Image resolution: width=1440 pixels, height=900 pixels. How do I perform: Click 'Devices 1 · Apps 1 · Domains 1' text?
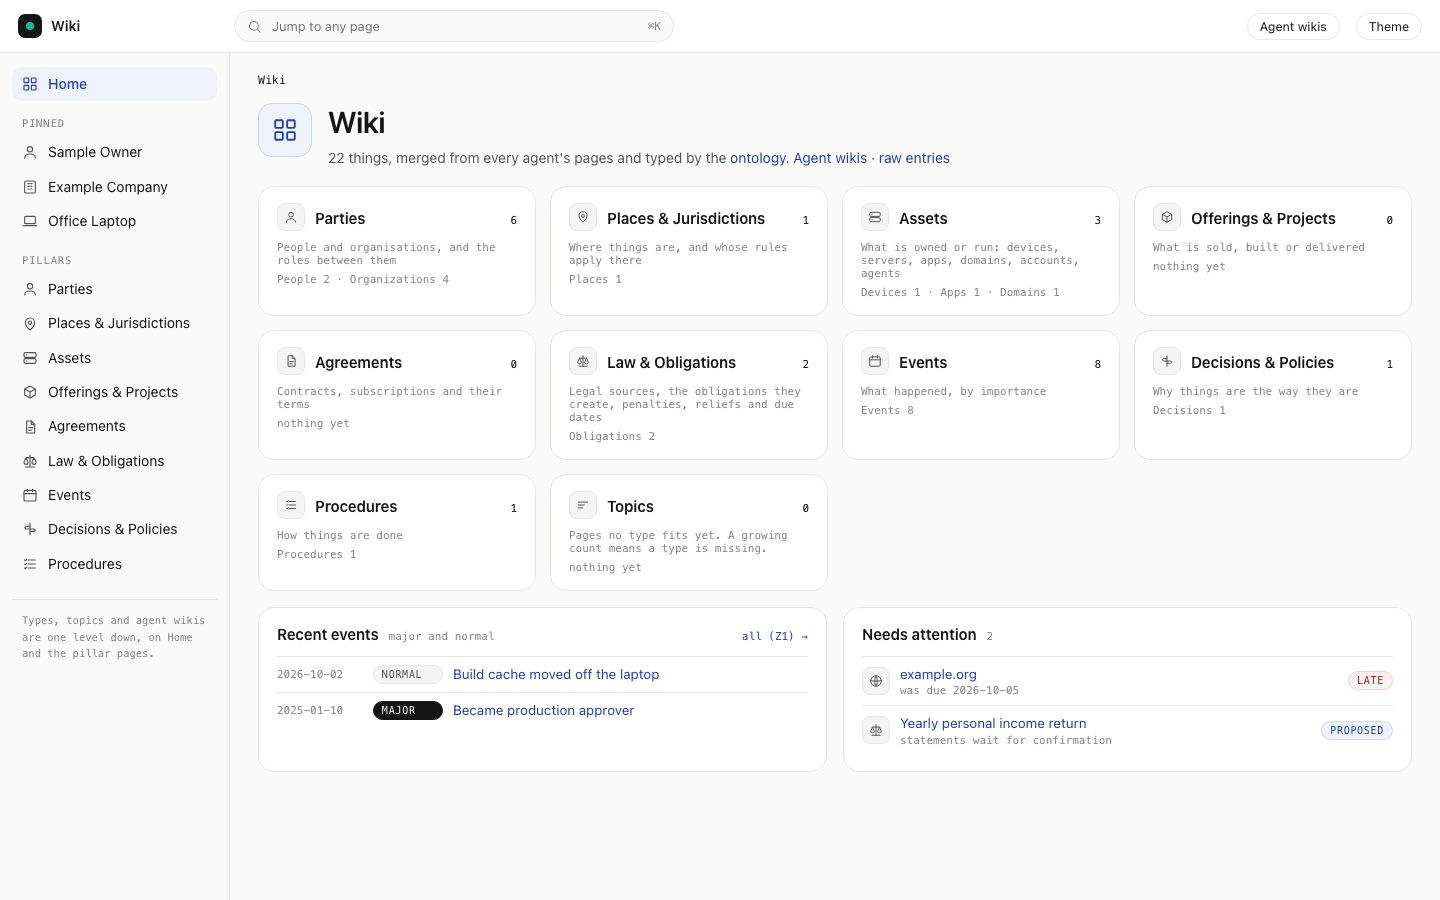tap(960, 292)
